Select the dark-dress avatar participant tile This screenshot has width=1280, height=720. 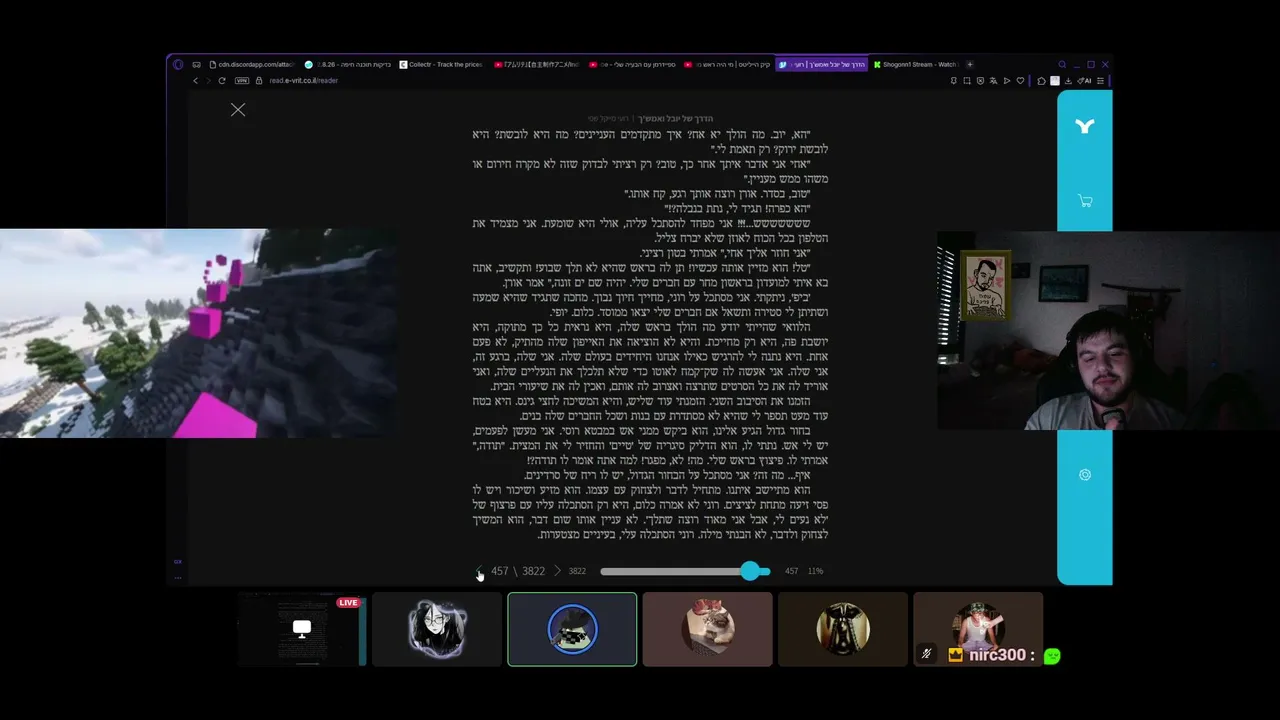point(843,629)
